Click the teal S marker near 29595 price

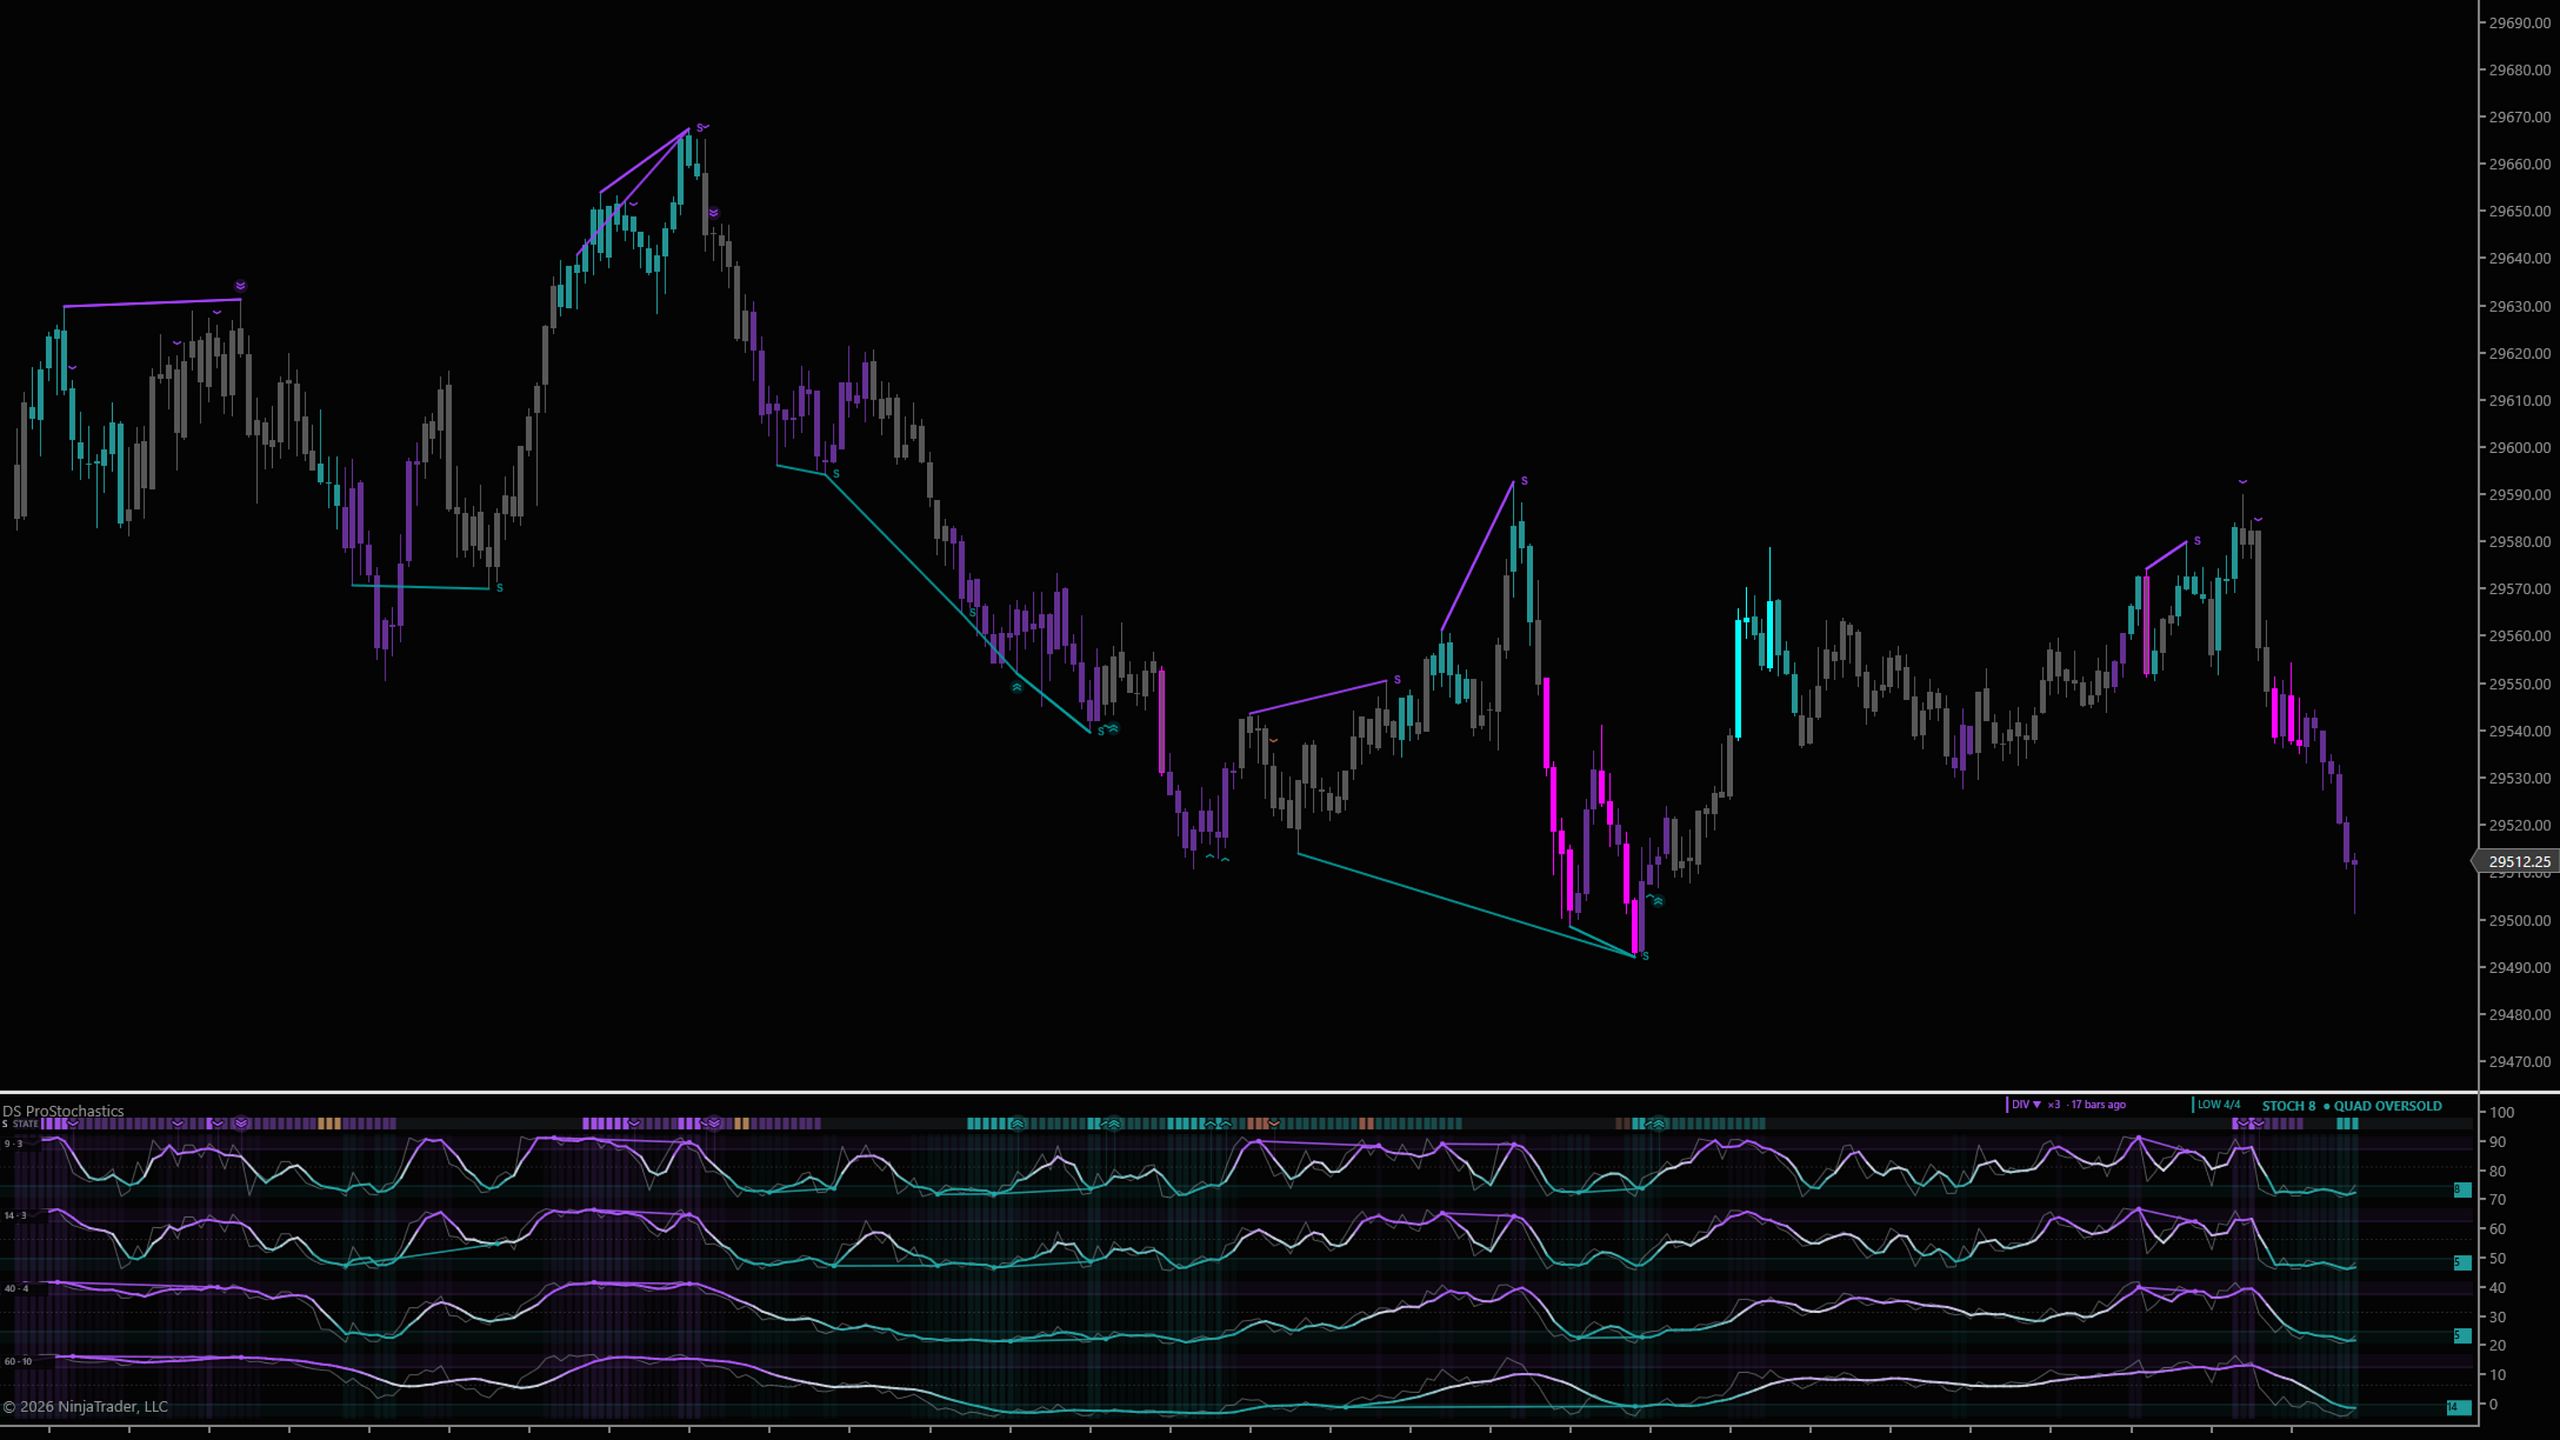836,474
